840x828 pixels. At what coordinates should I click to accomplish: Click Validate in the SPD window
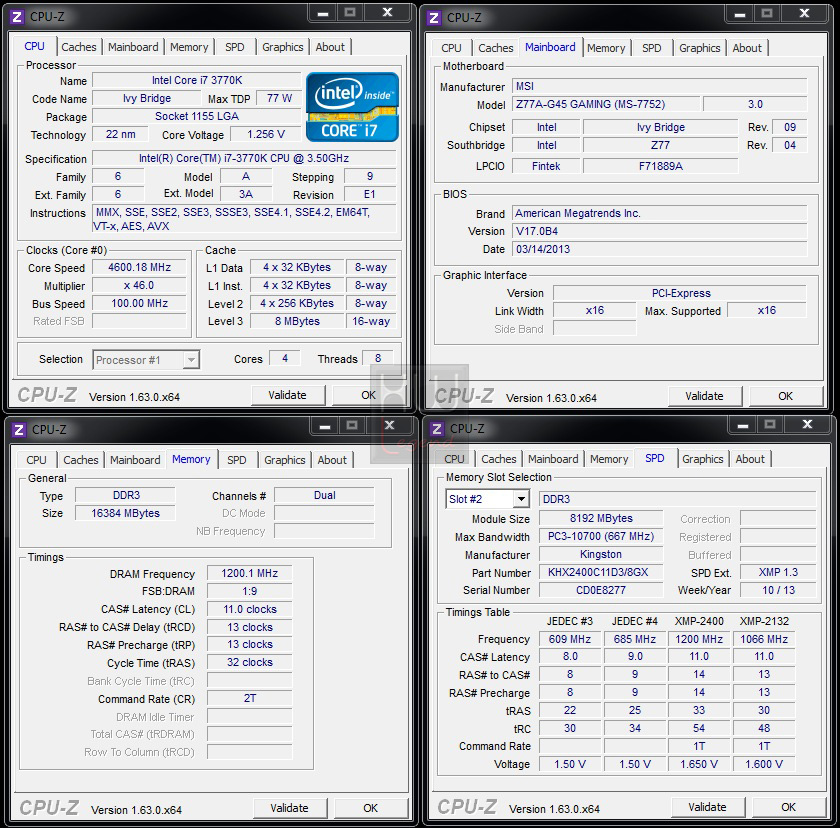[x=707, y=807]
